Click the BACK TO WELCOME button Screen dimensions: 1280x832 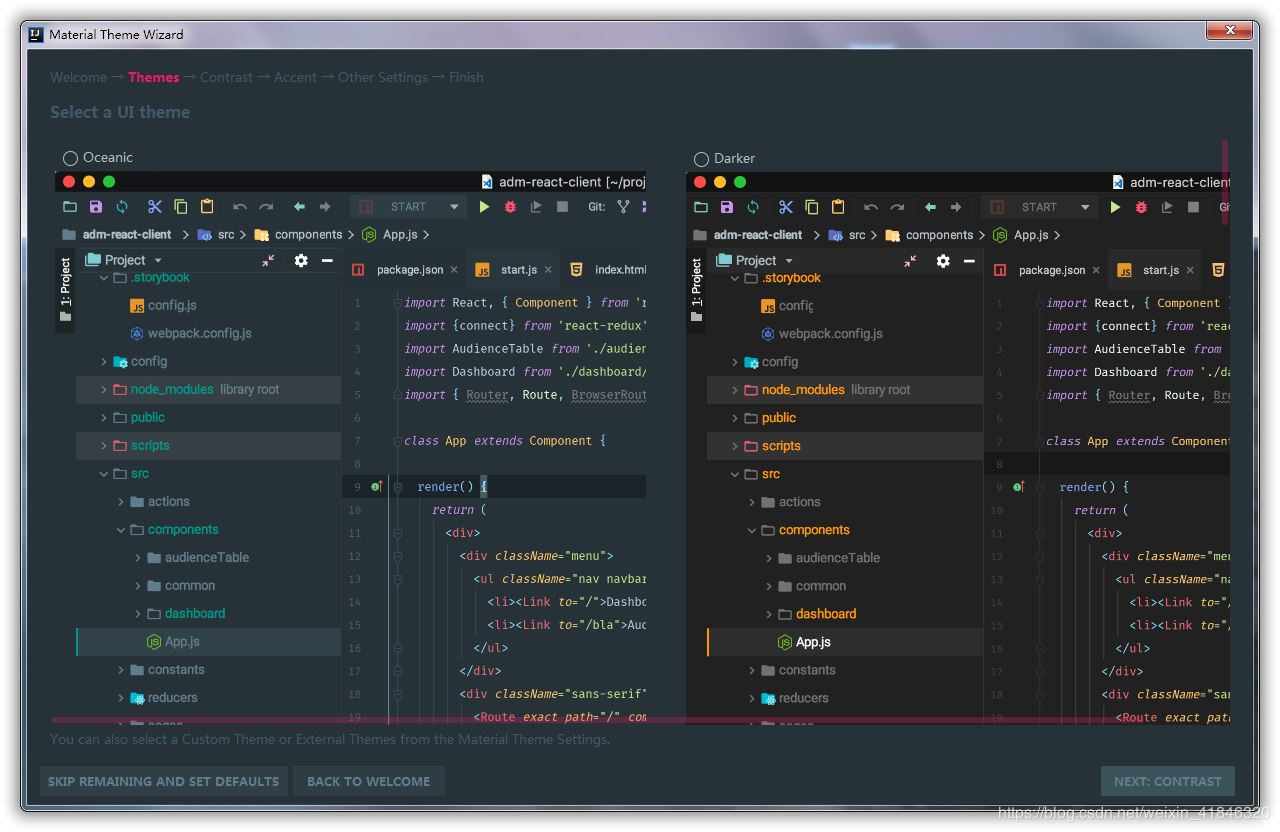tap(368, 781)
